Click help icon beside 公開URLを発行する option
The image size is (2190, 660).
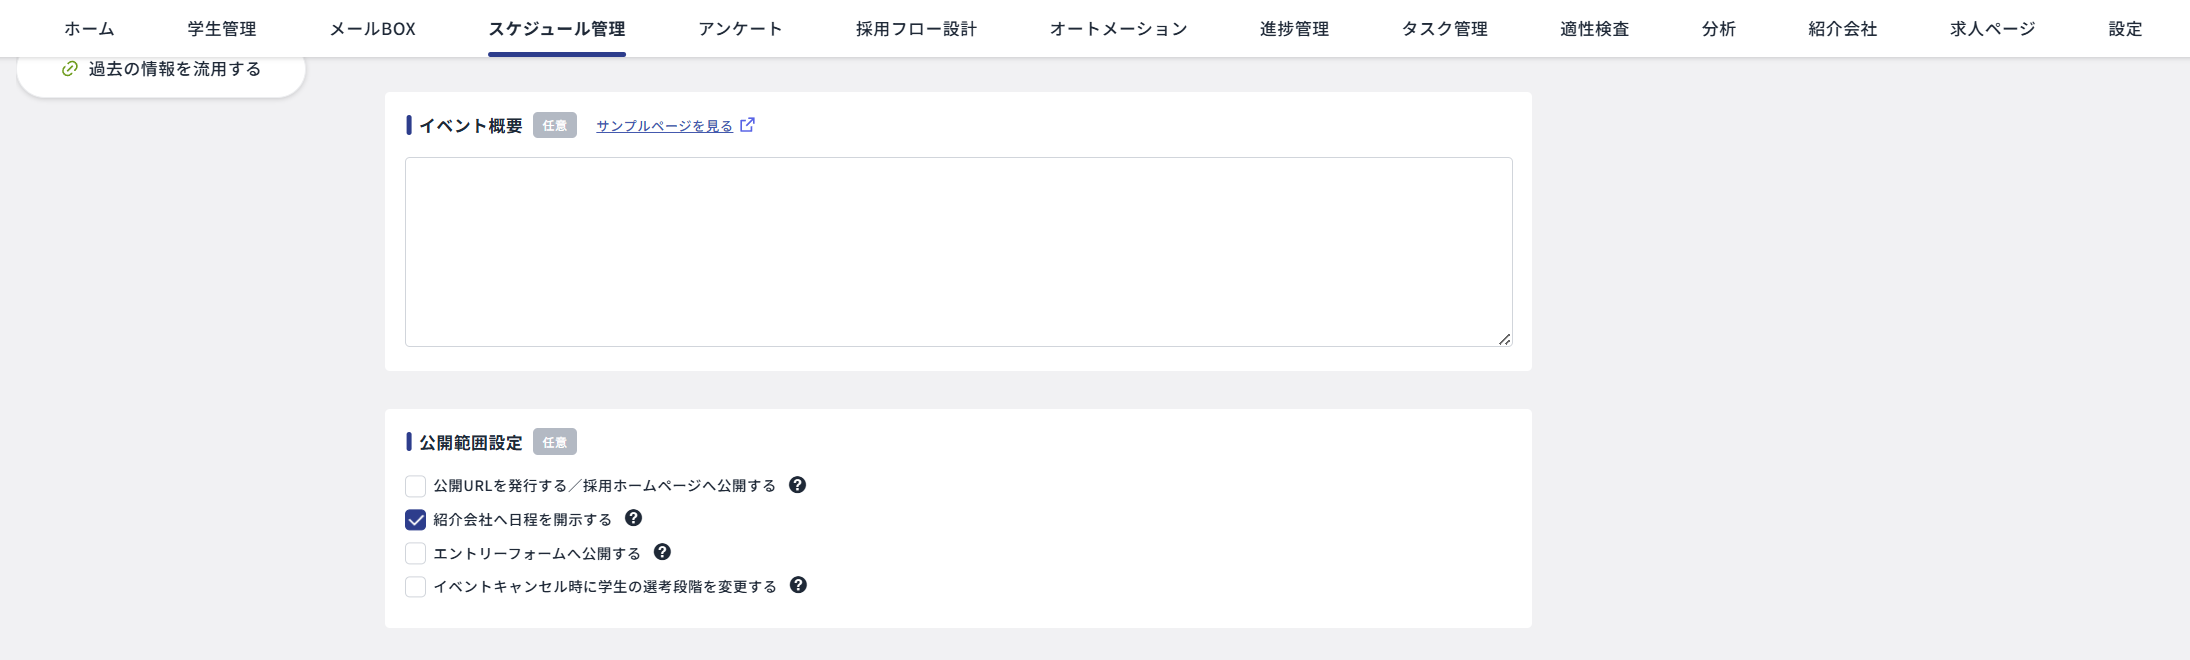pyautogui.click(x=797, y=485)
